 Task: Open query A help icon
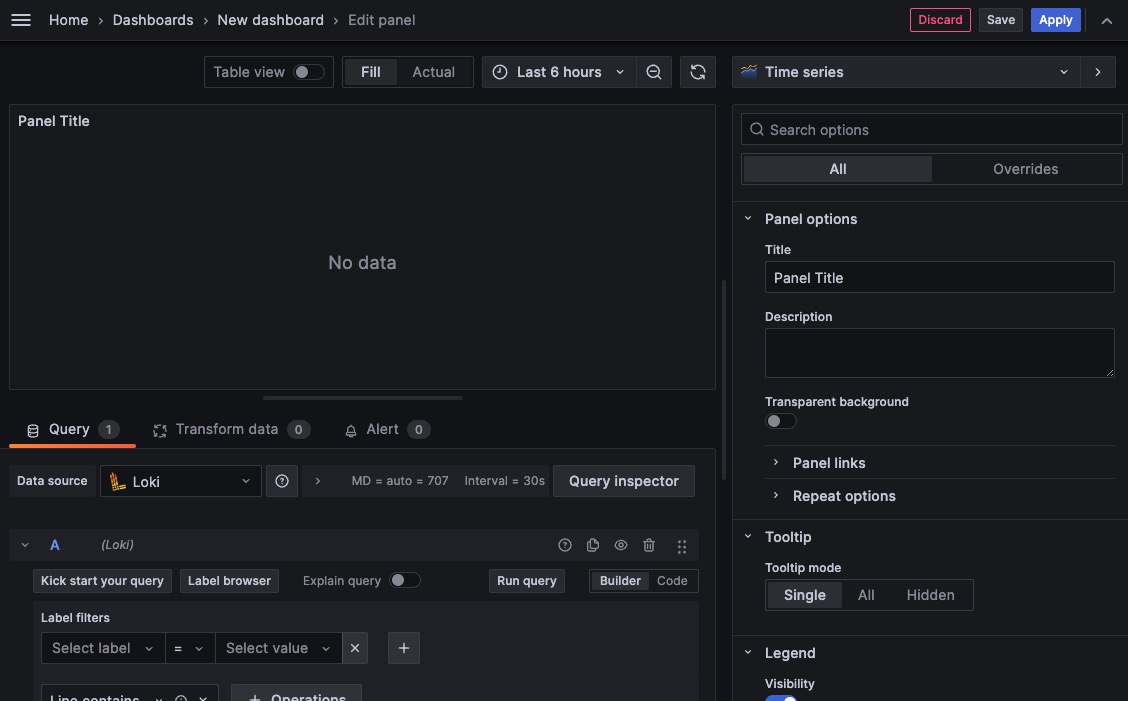[565, 545]
